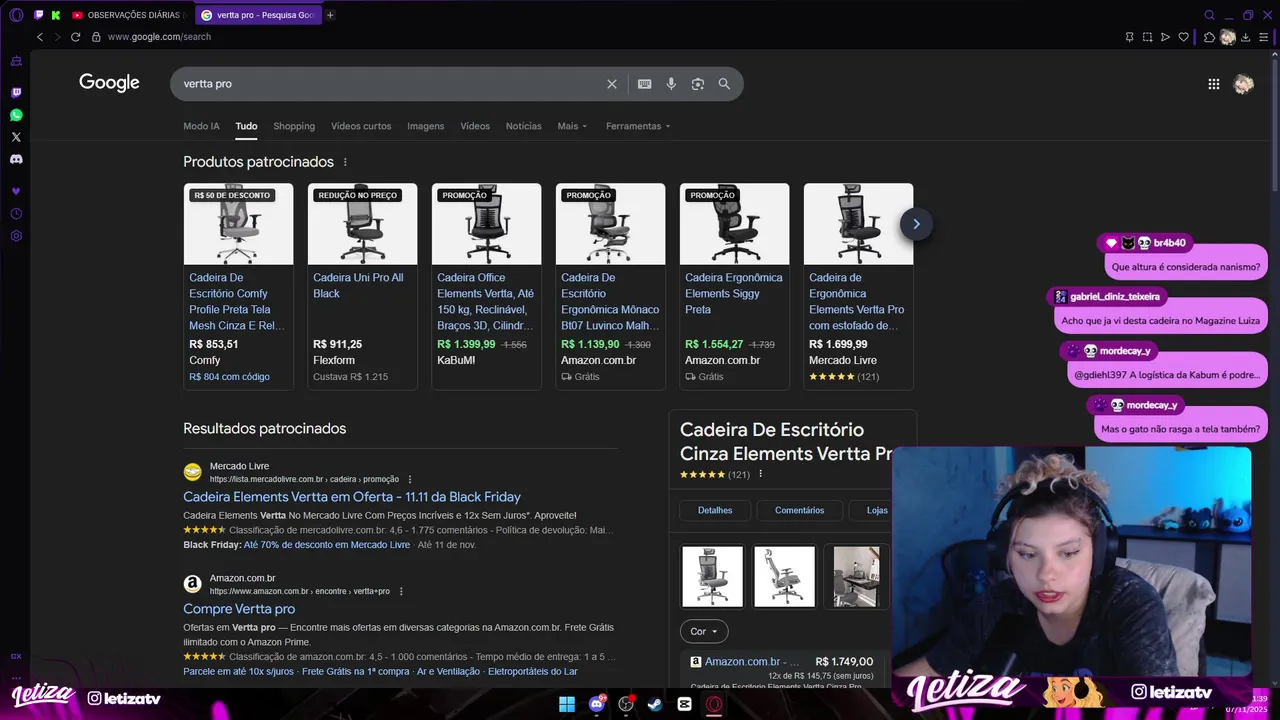
Task: Reload the current page
Action: click(x=75, y=37)
